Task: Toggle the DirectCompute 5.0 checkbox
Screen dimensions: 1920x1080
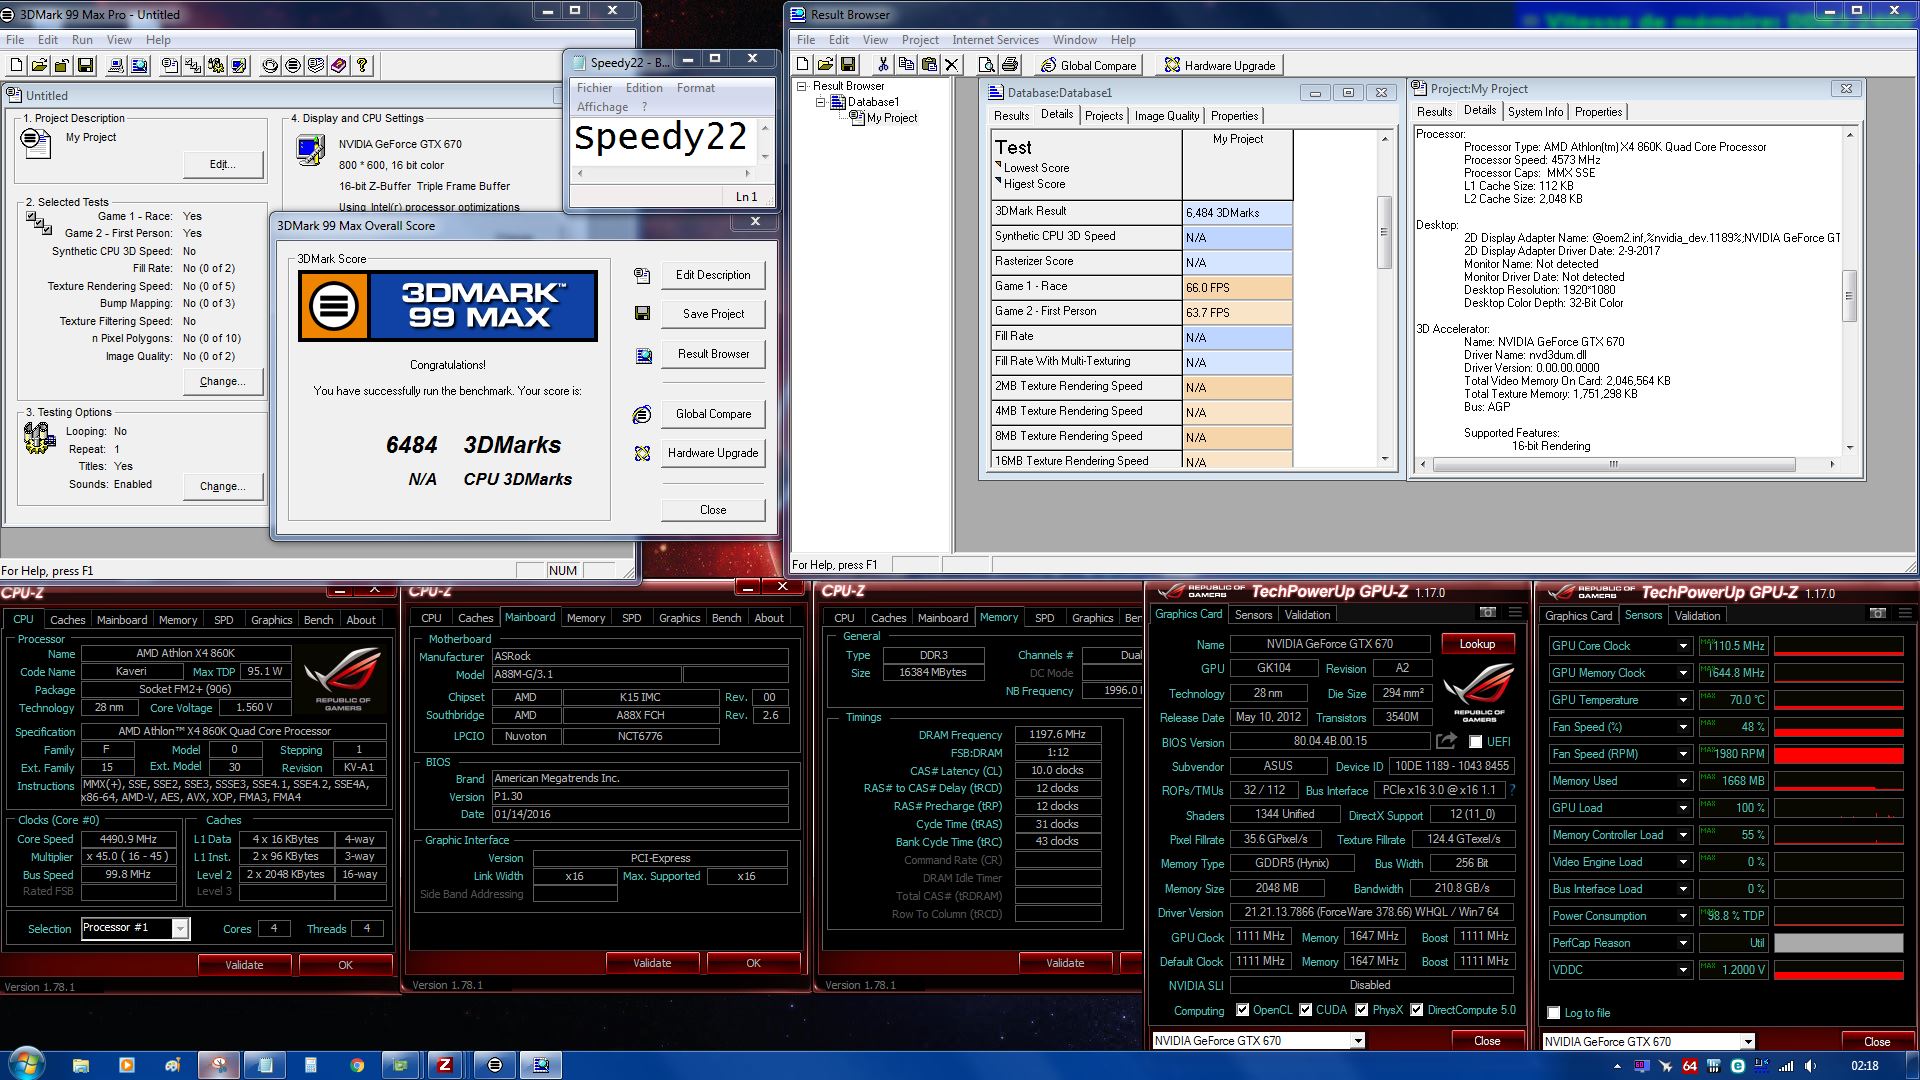Action: pos(1416,1010)
